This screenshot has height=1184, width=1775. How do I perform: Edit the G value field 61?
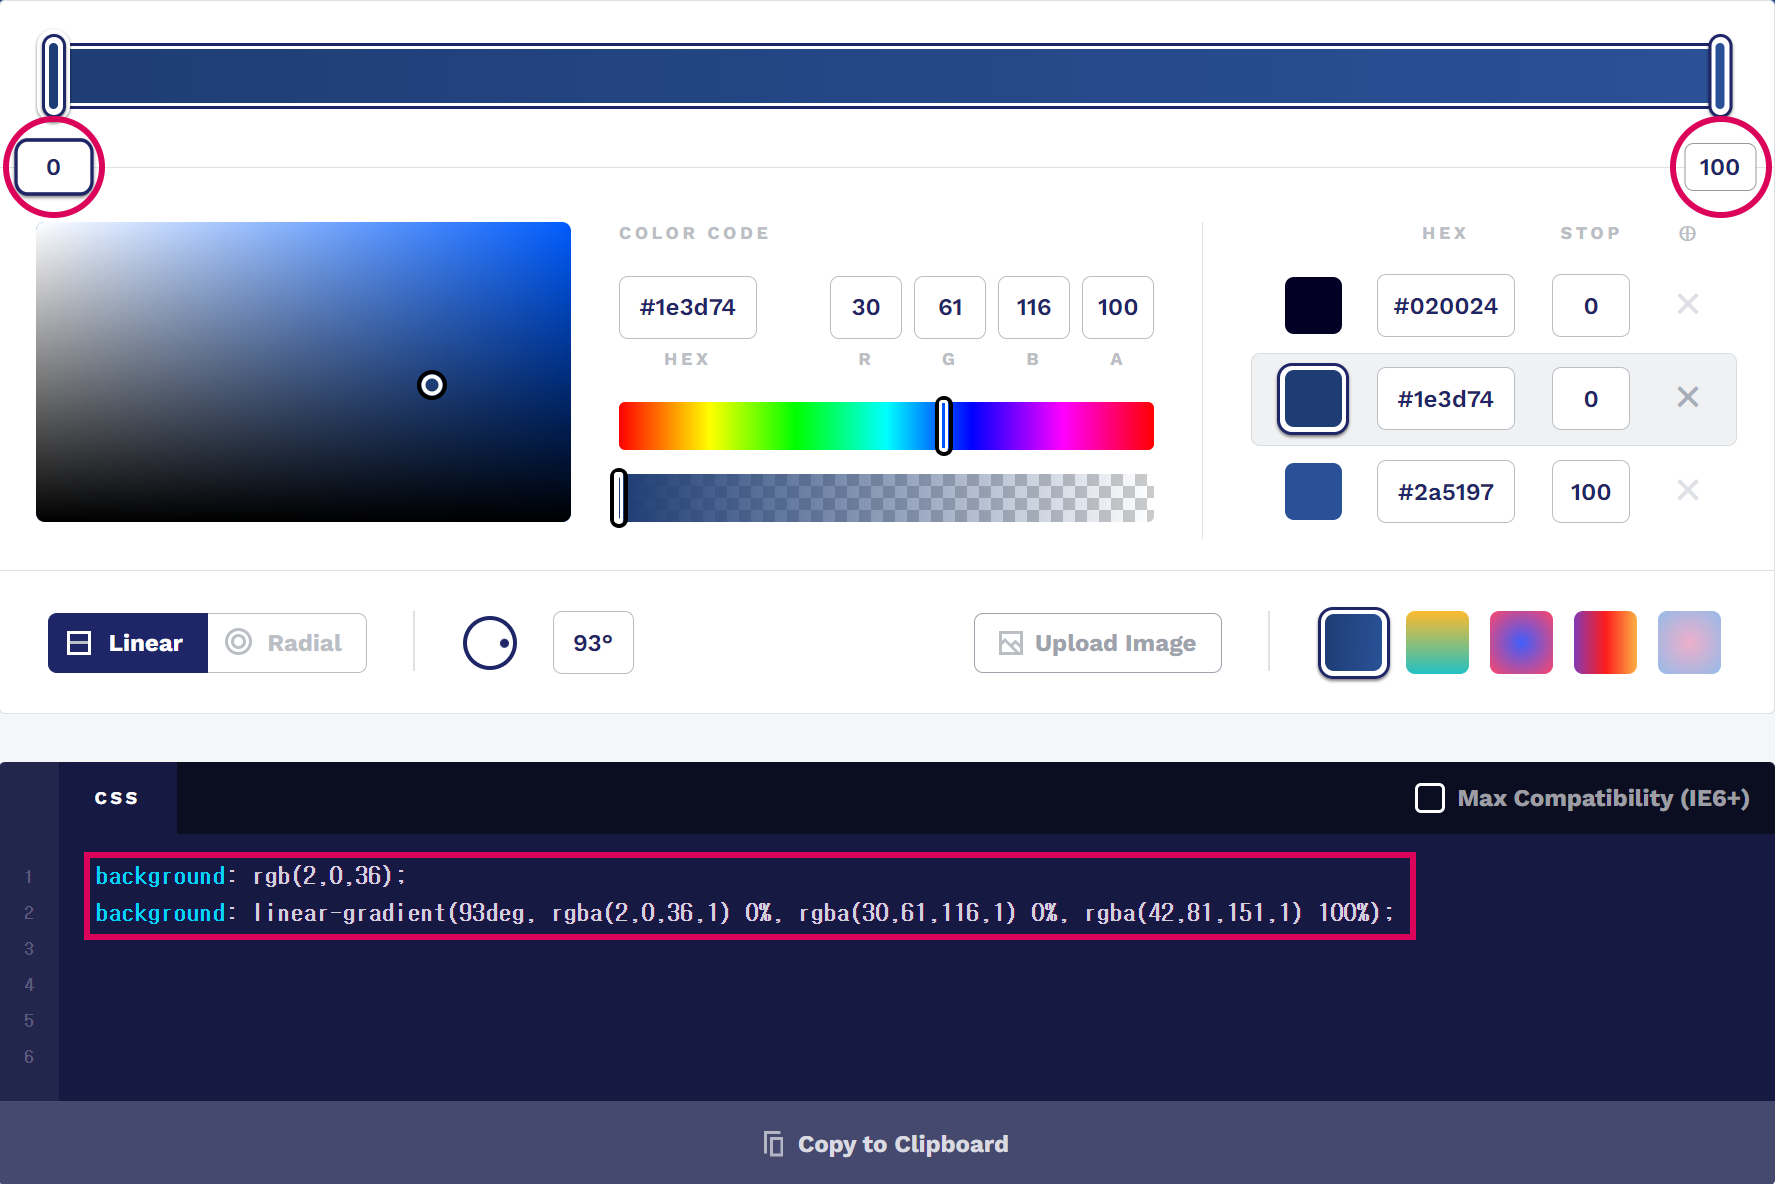[950, 307]
